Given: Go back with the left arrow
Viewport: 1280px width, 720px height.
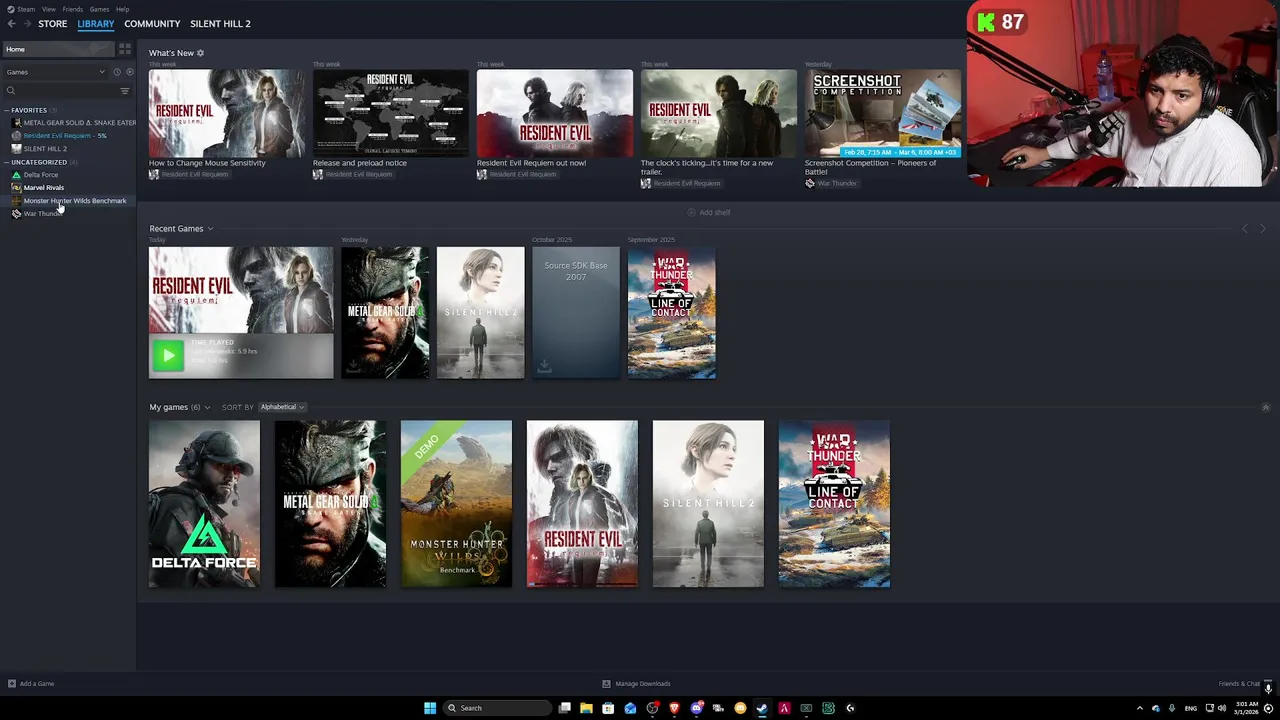Looking at the screenshot, I should (x=11, y=24).
